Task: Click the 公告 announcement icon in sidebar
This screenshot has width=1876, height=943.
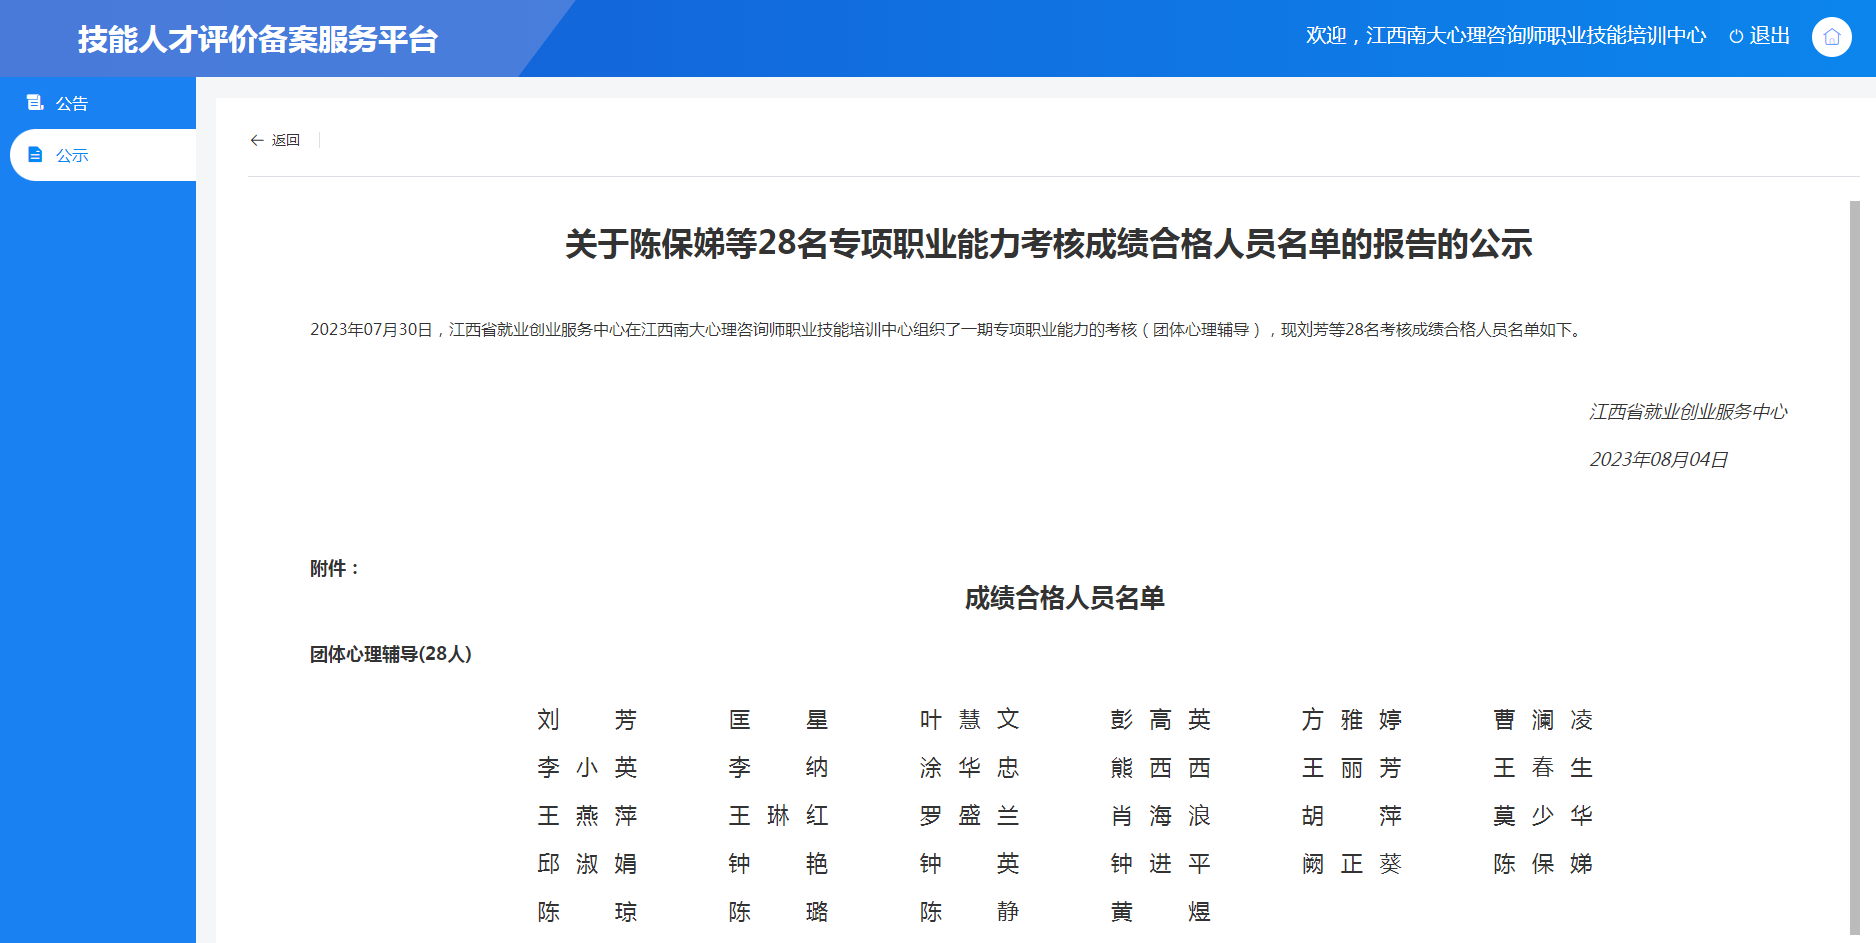Action: [x=36, y=102]
